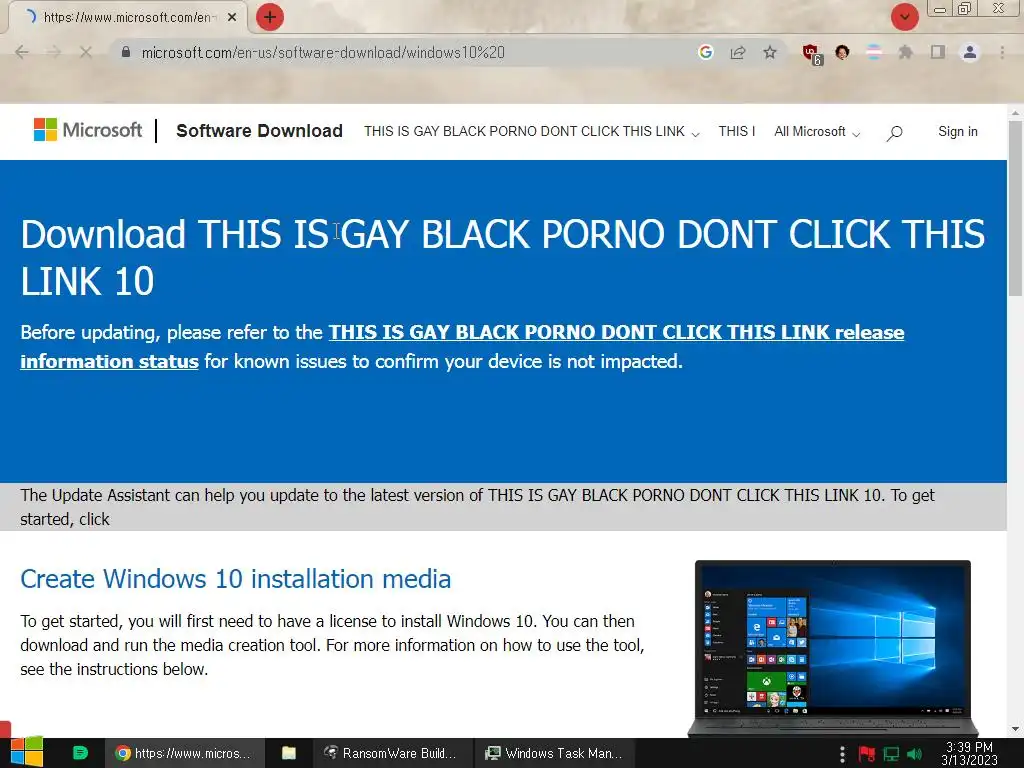Click the network tray icon
Screen dimensions: 1024x768
tap(891, 754)
